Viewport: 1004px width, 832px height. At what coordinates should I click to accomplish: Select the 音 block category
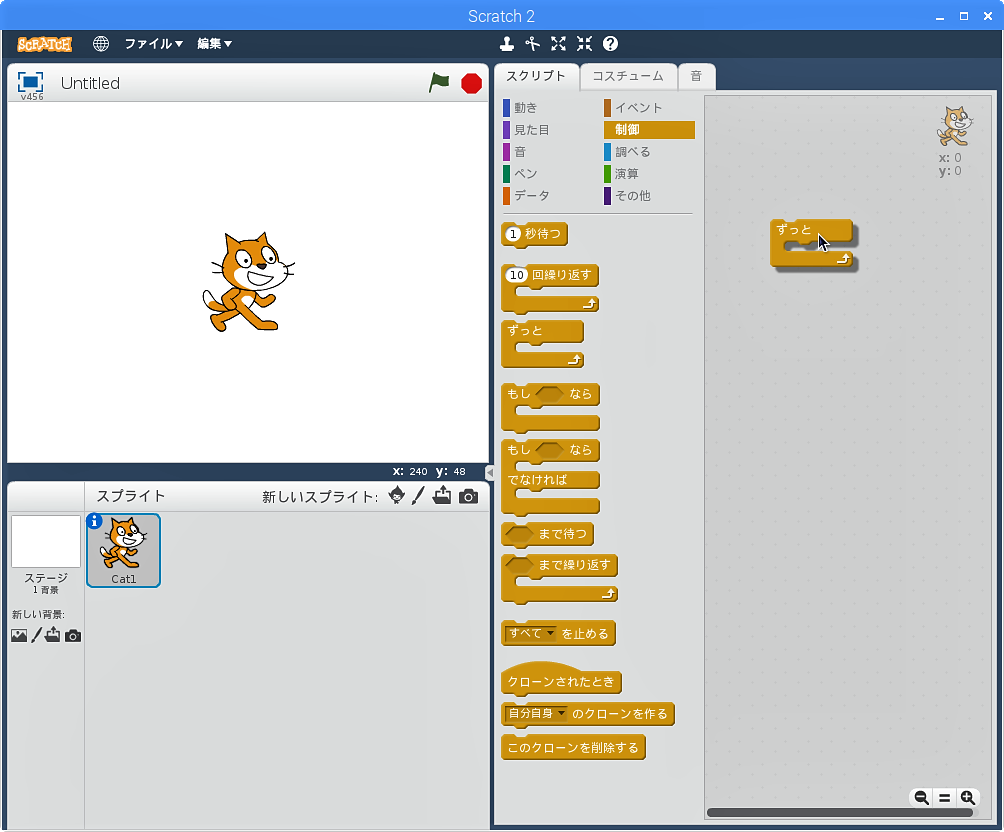click(519, 152)
